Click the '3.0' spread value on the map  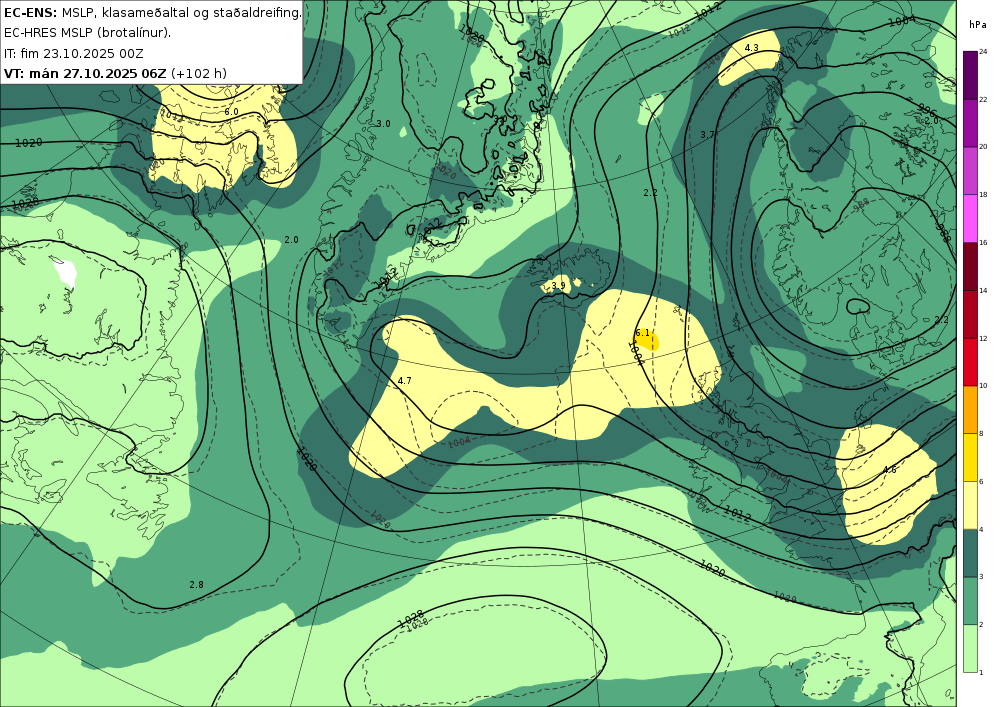[x=383, y=124]
